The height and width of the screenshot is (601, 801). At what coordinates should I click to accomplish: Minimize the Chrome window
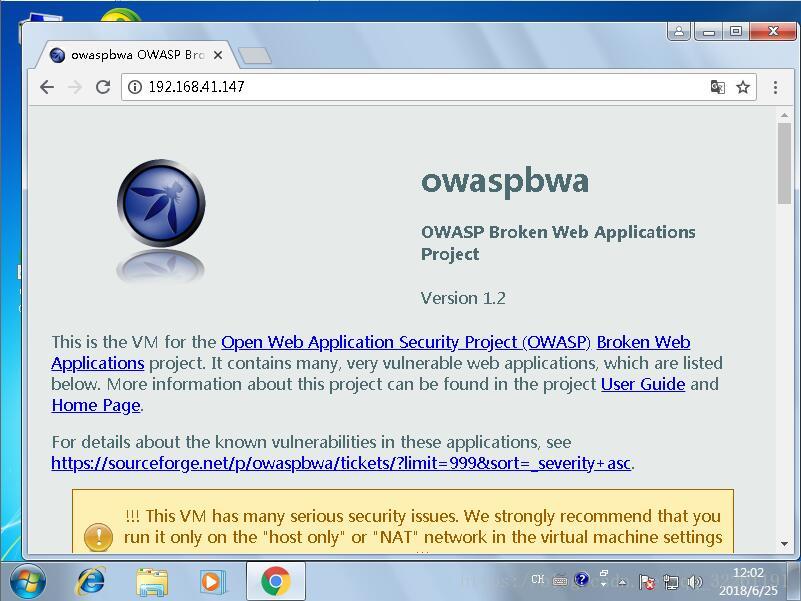tap(708, 31)
